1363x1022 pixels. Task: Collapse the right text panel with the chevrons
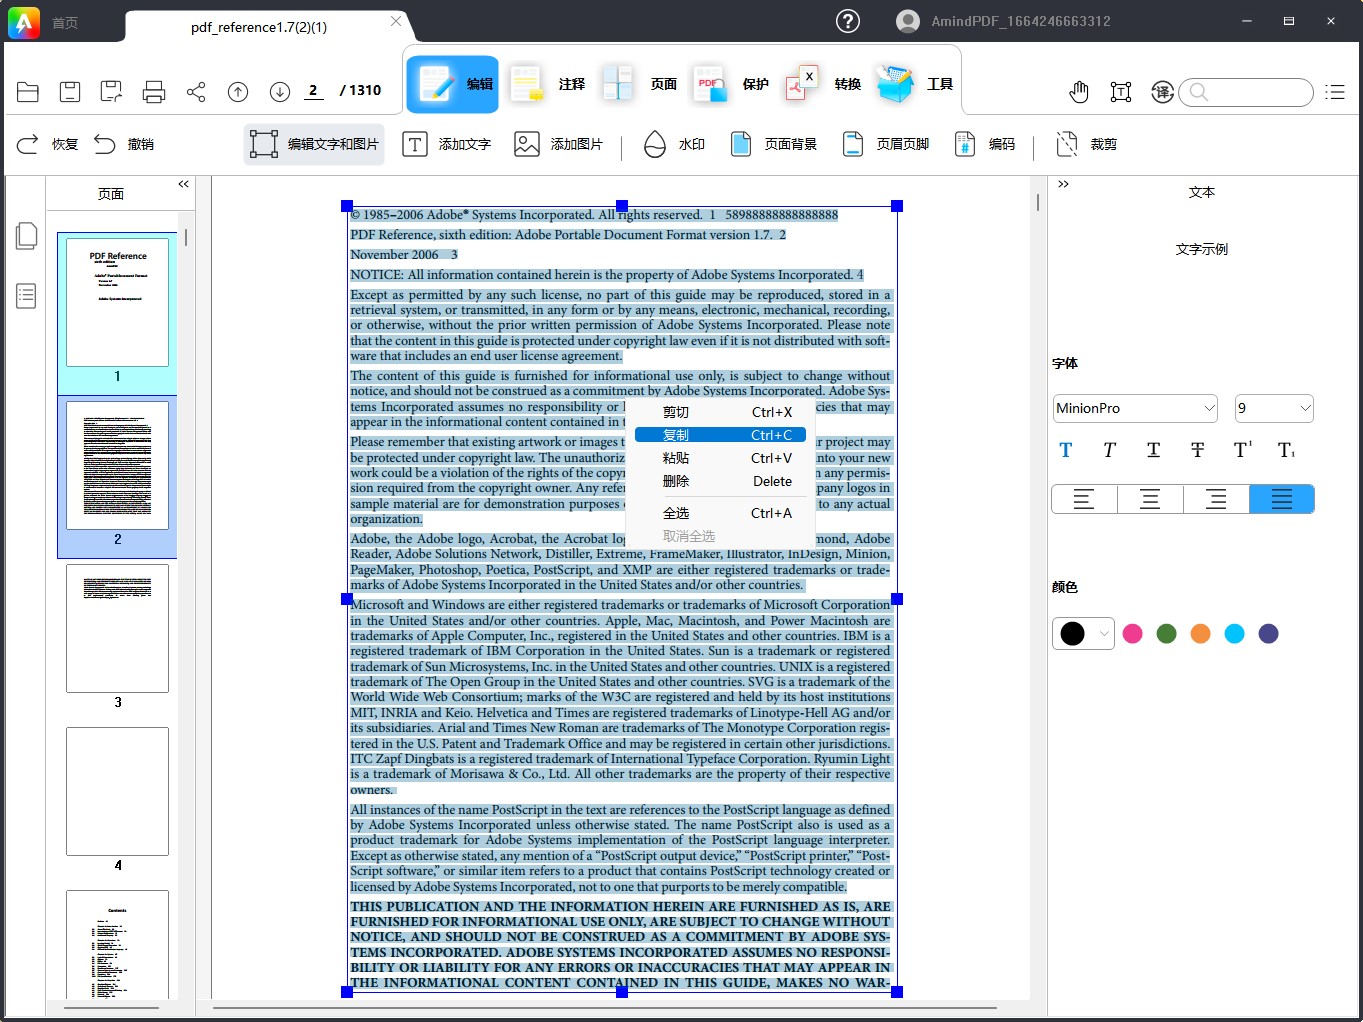pos(1063,184)
